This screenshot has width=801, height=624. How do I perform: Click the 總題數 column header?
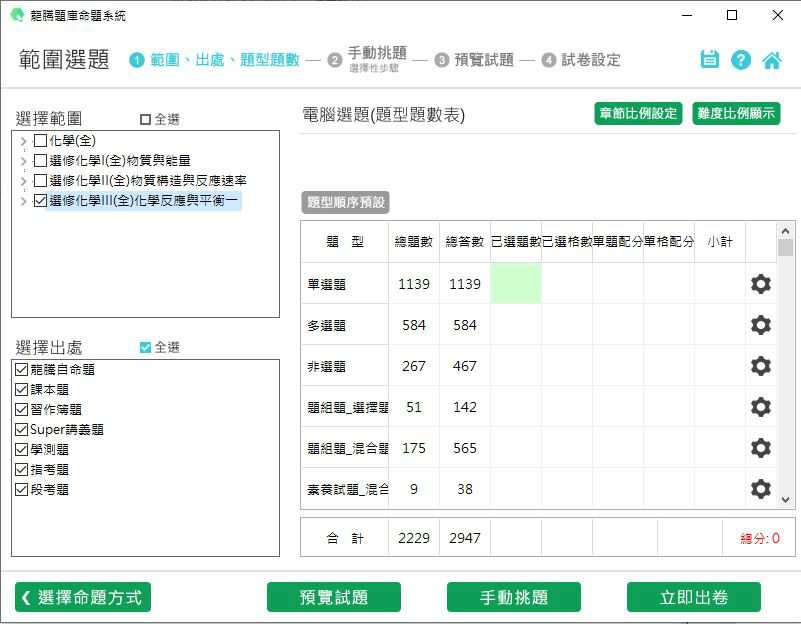413,242
